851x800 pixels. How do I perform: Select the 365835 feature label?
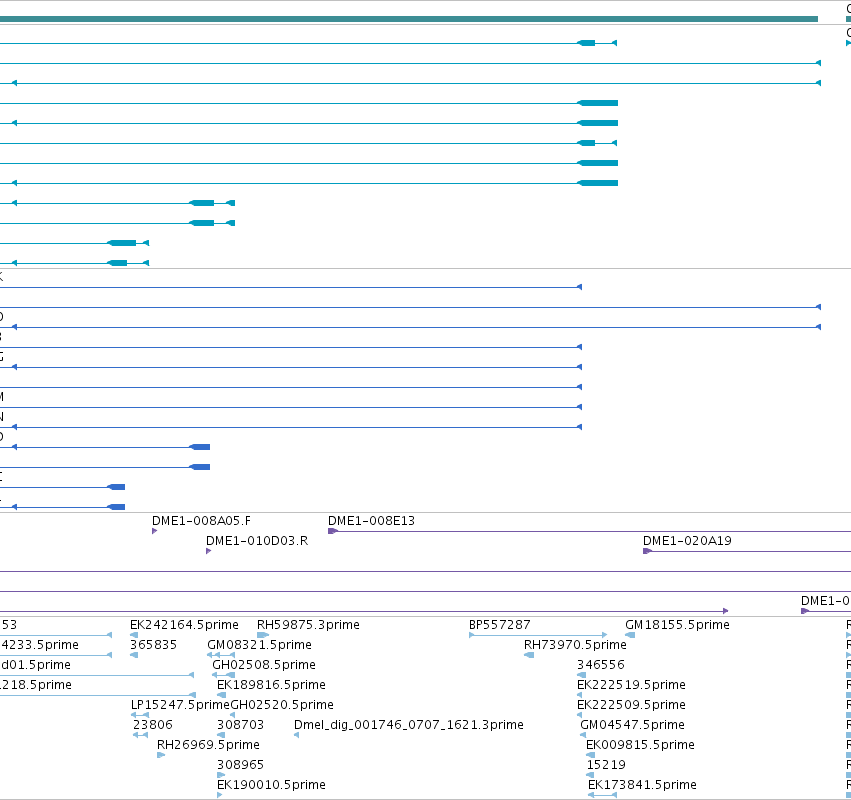[x=153, y=645]
